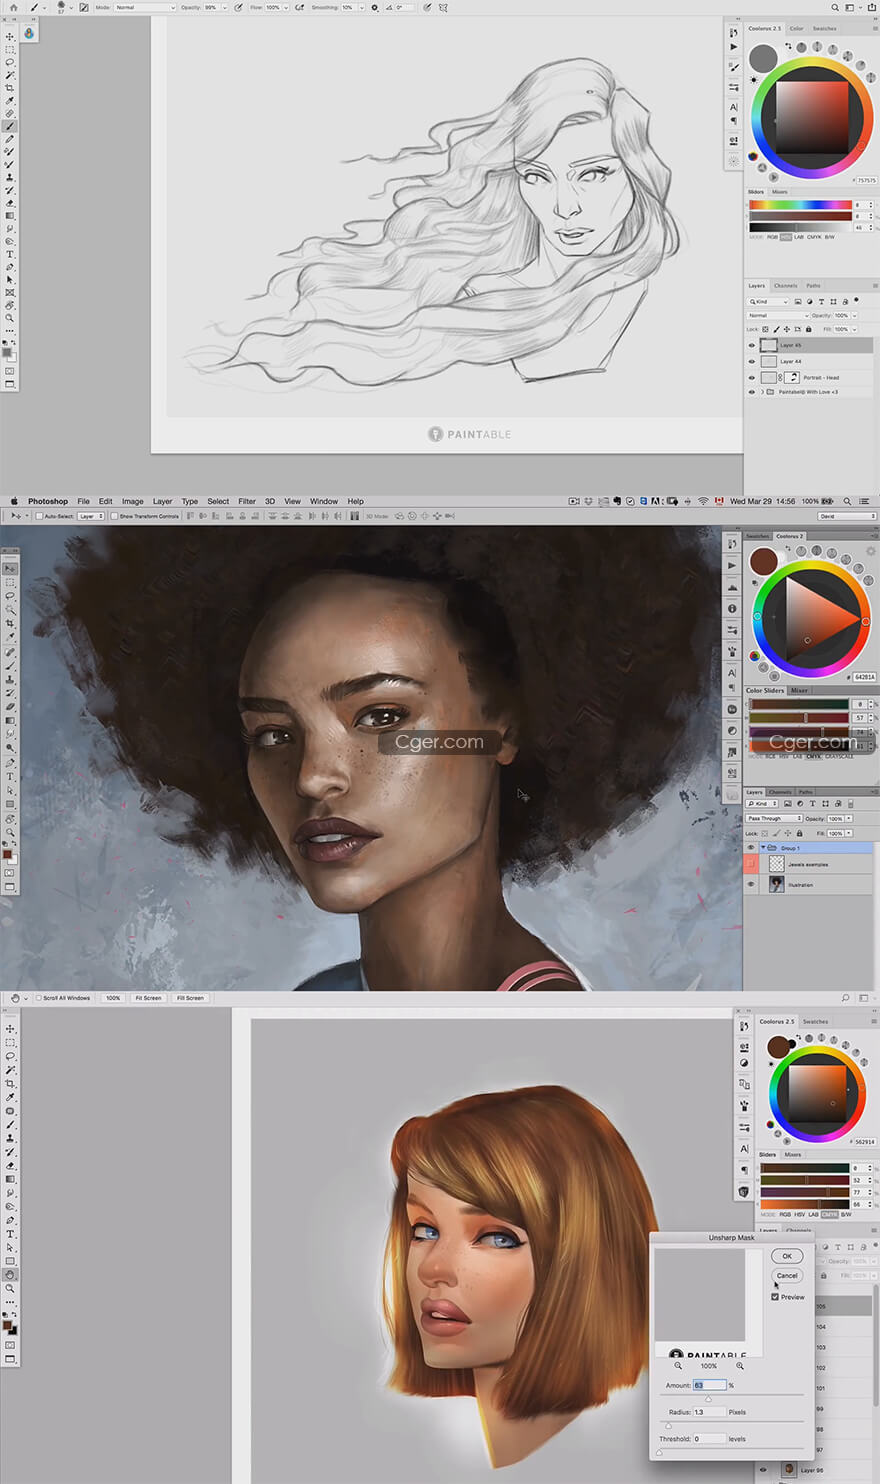880x1484 pixels.
Task: Click the Home icon in the sketch window
Action: point(13,7)
